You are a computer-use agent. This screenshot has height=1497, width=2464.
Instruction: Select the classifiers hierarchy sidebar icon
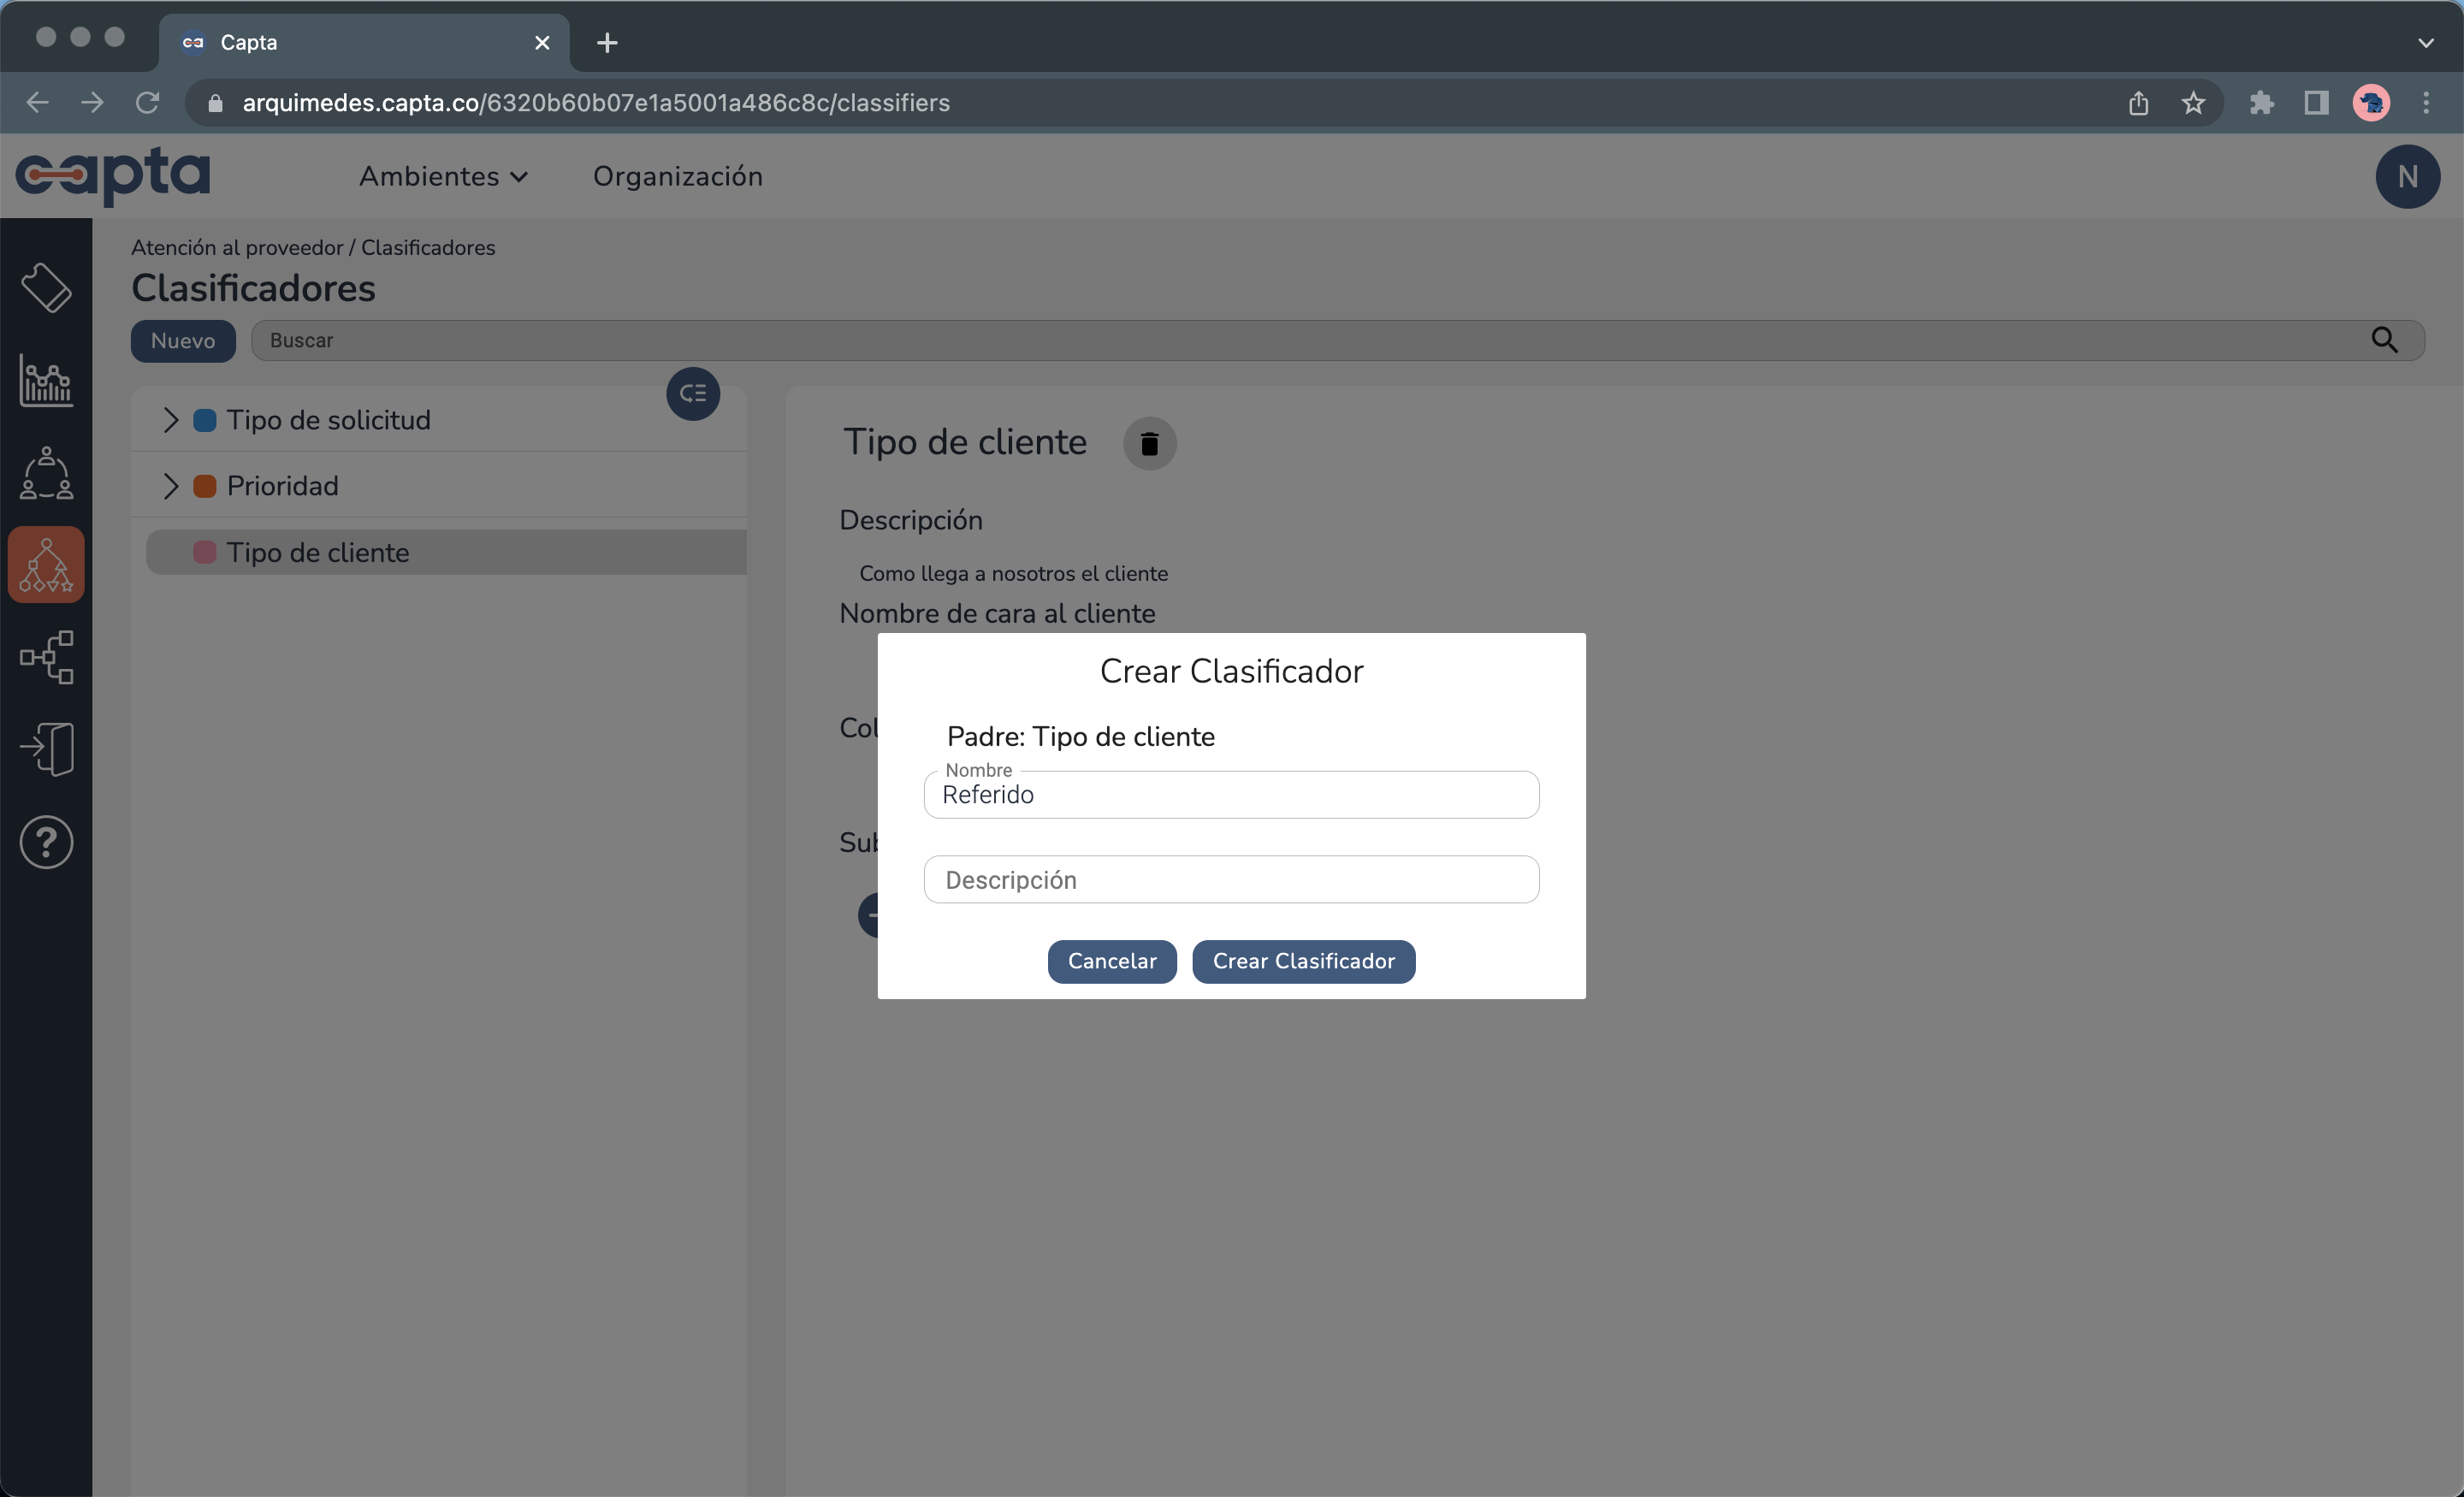pyautogui.click(x=46, y=565)
